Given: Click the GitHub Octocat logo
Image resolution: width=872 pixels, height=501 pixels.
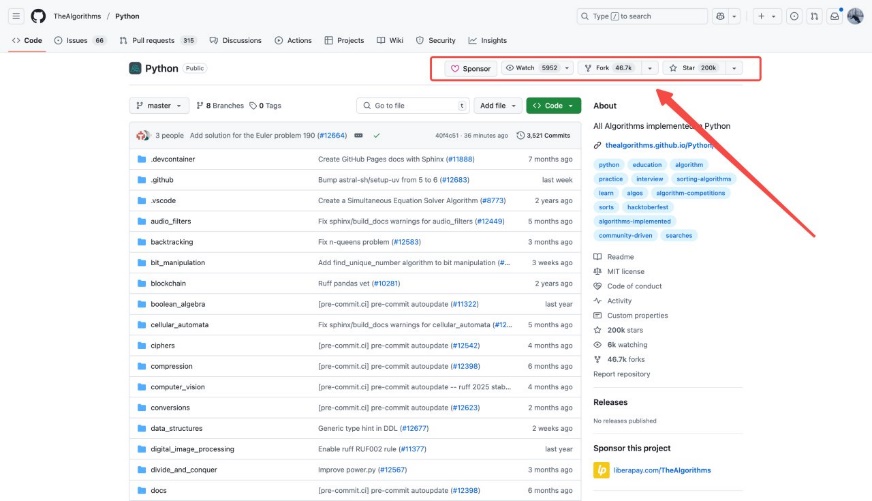Looking at the screenshot, I should click(38, 16).
